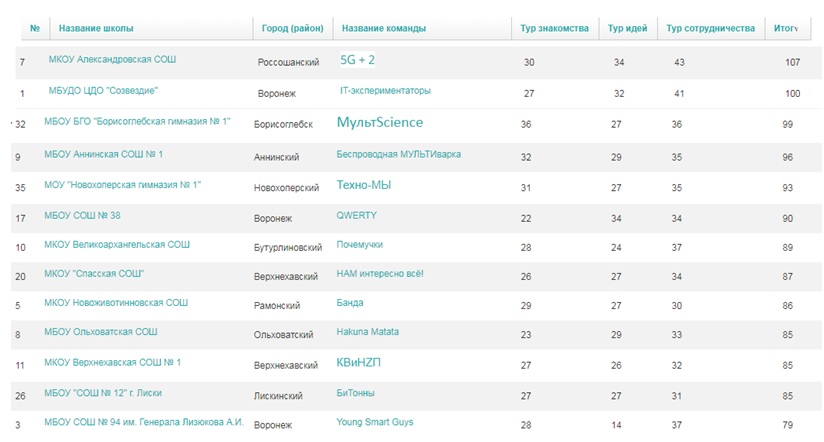Select the Young Smart Guys team link

click(x=375, y=423)
